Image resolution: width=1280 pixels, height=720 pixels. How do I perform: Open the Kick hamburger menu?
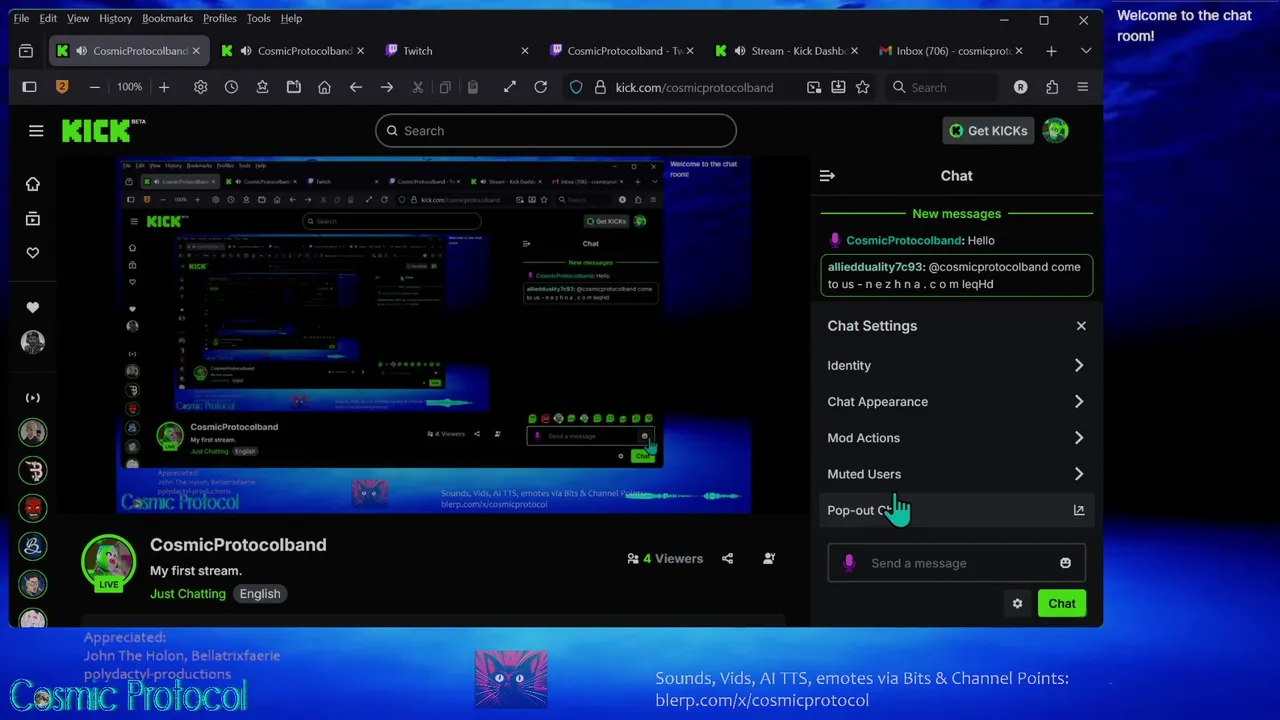click(x=36, y=131)
